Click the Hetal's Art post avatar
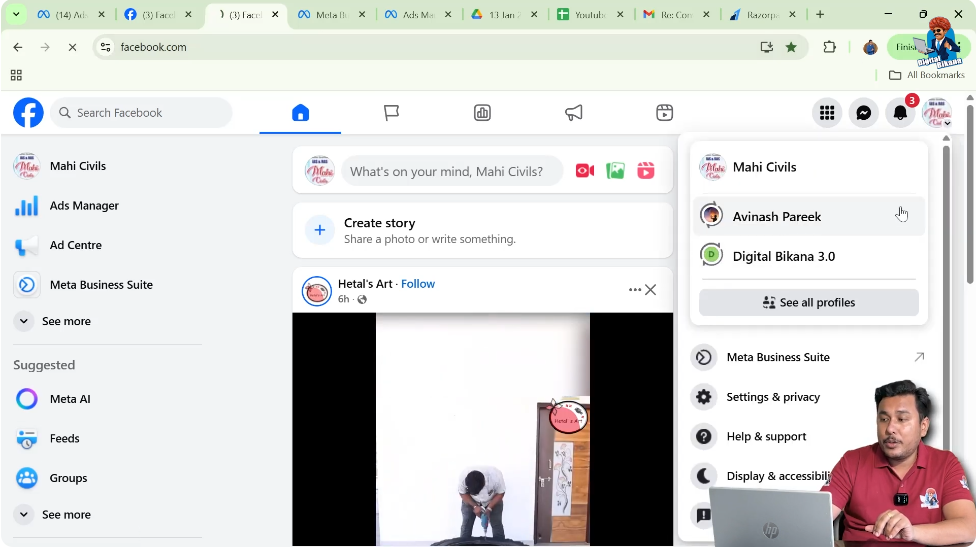The image size is (977, 549). tap(317, 291)
